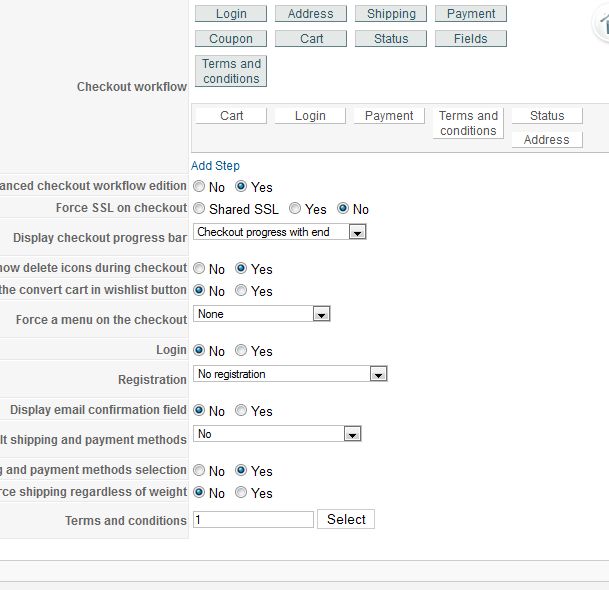Open the Display checkout progress bar dropdown

pos(280,232)
